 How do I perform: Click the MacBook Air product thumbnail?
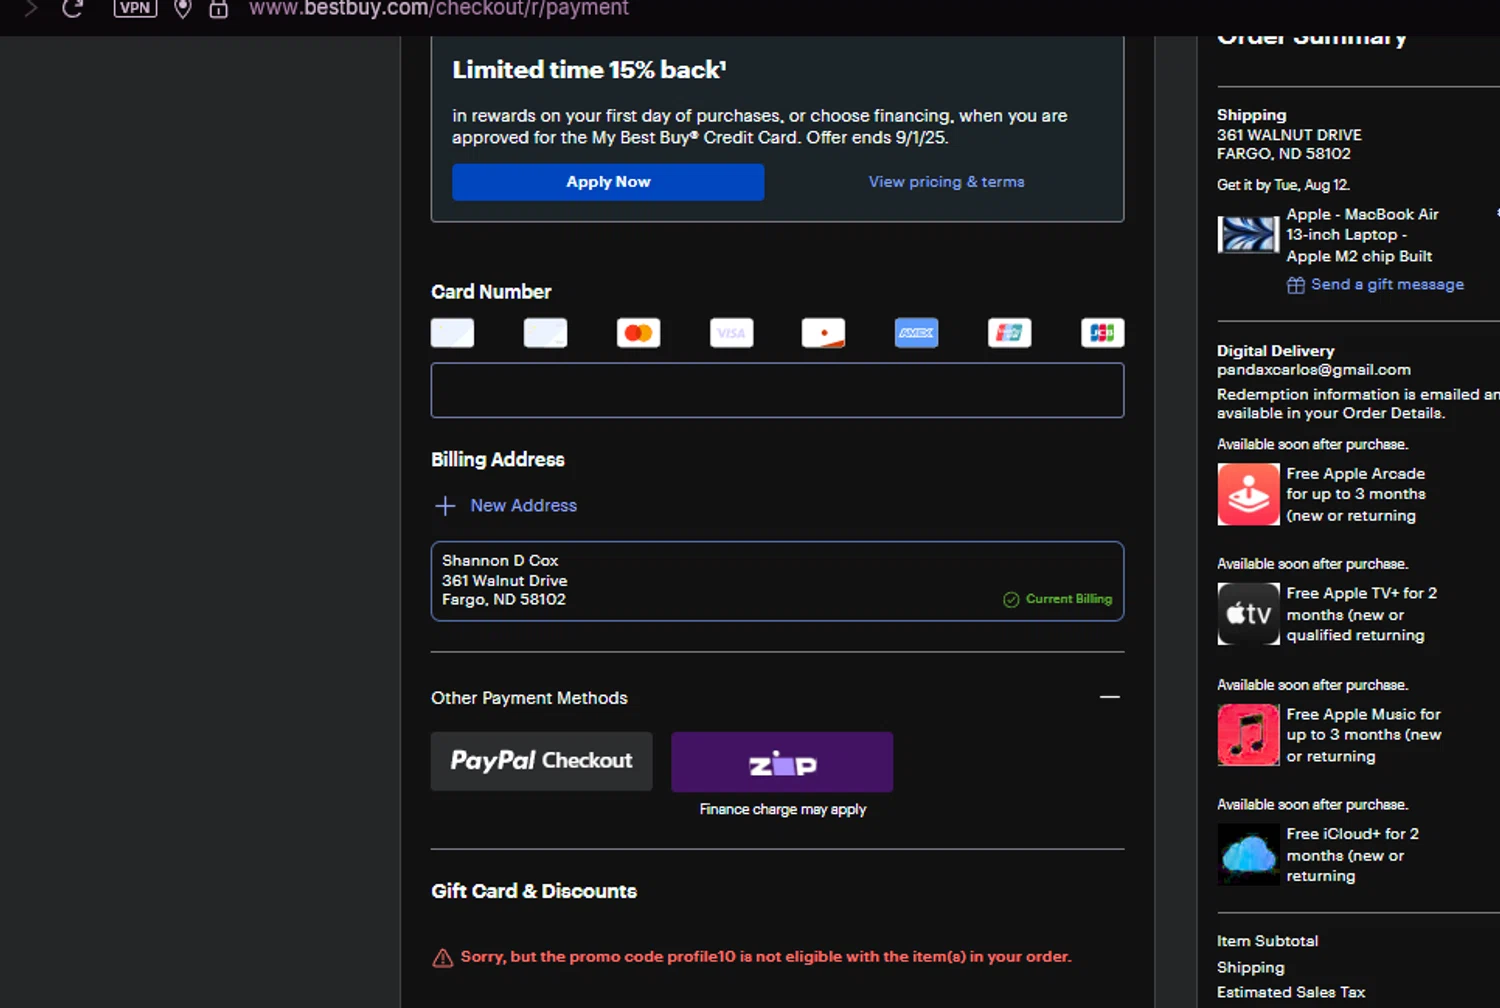pyautogui.click(x=1248, y=234)
